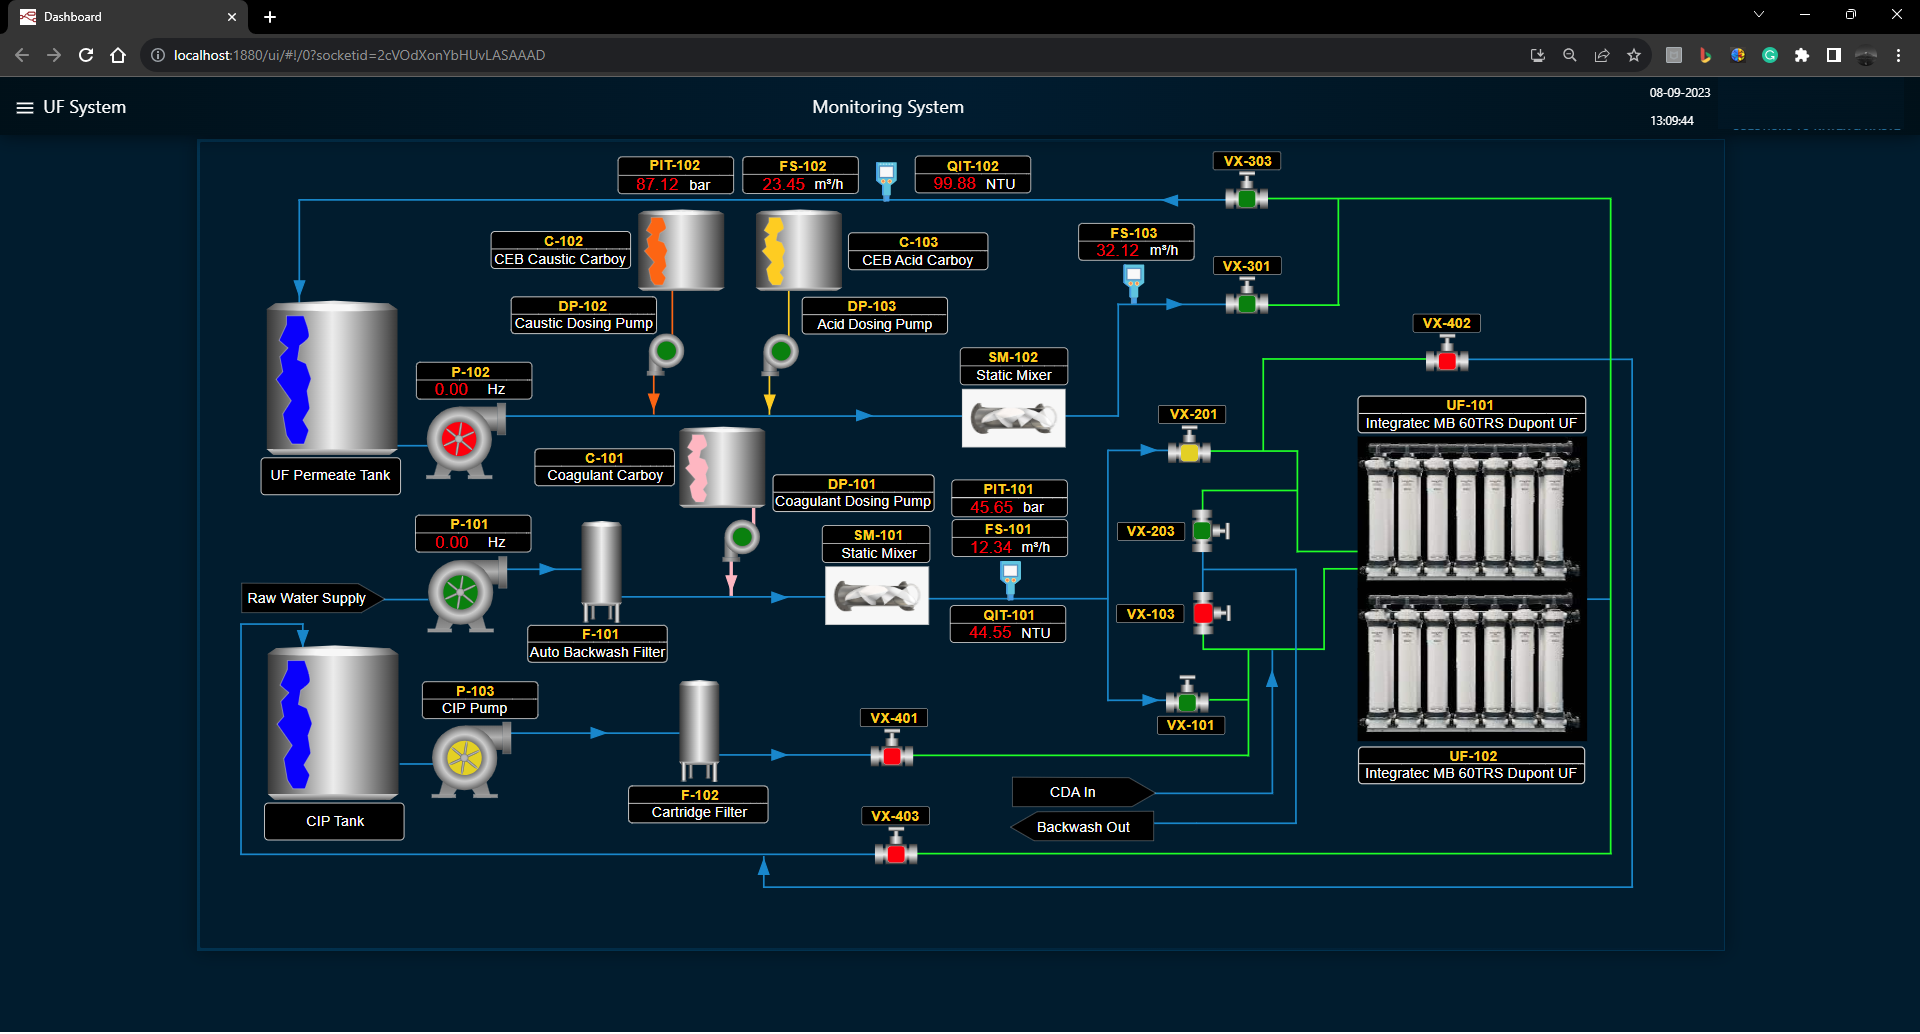Open the browser tab search dropdown

1758,15
